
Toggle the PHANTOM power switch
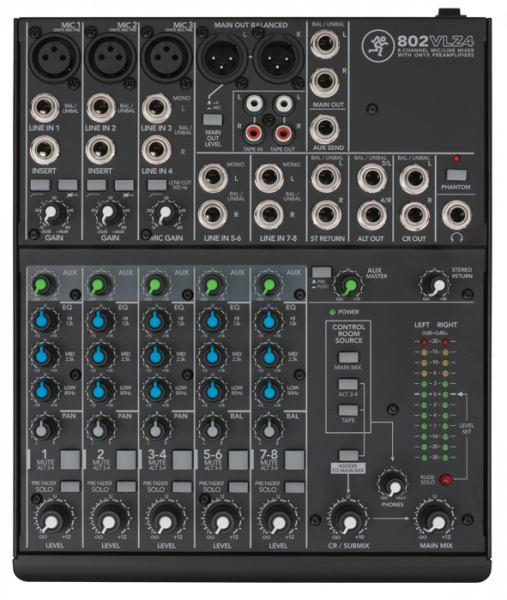pyautogui.click(x=456, y=175)
